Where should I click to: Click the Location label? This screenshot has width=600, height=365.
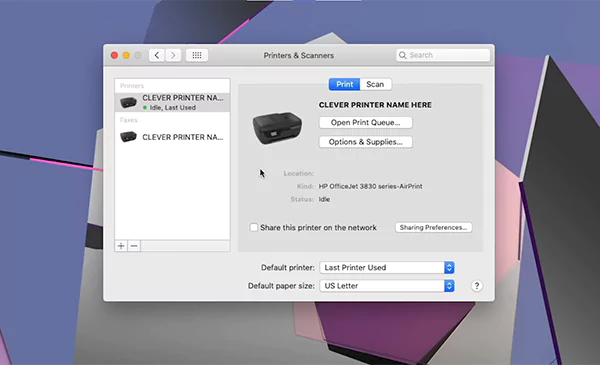[x=298, y=173]
